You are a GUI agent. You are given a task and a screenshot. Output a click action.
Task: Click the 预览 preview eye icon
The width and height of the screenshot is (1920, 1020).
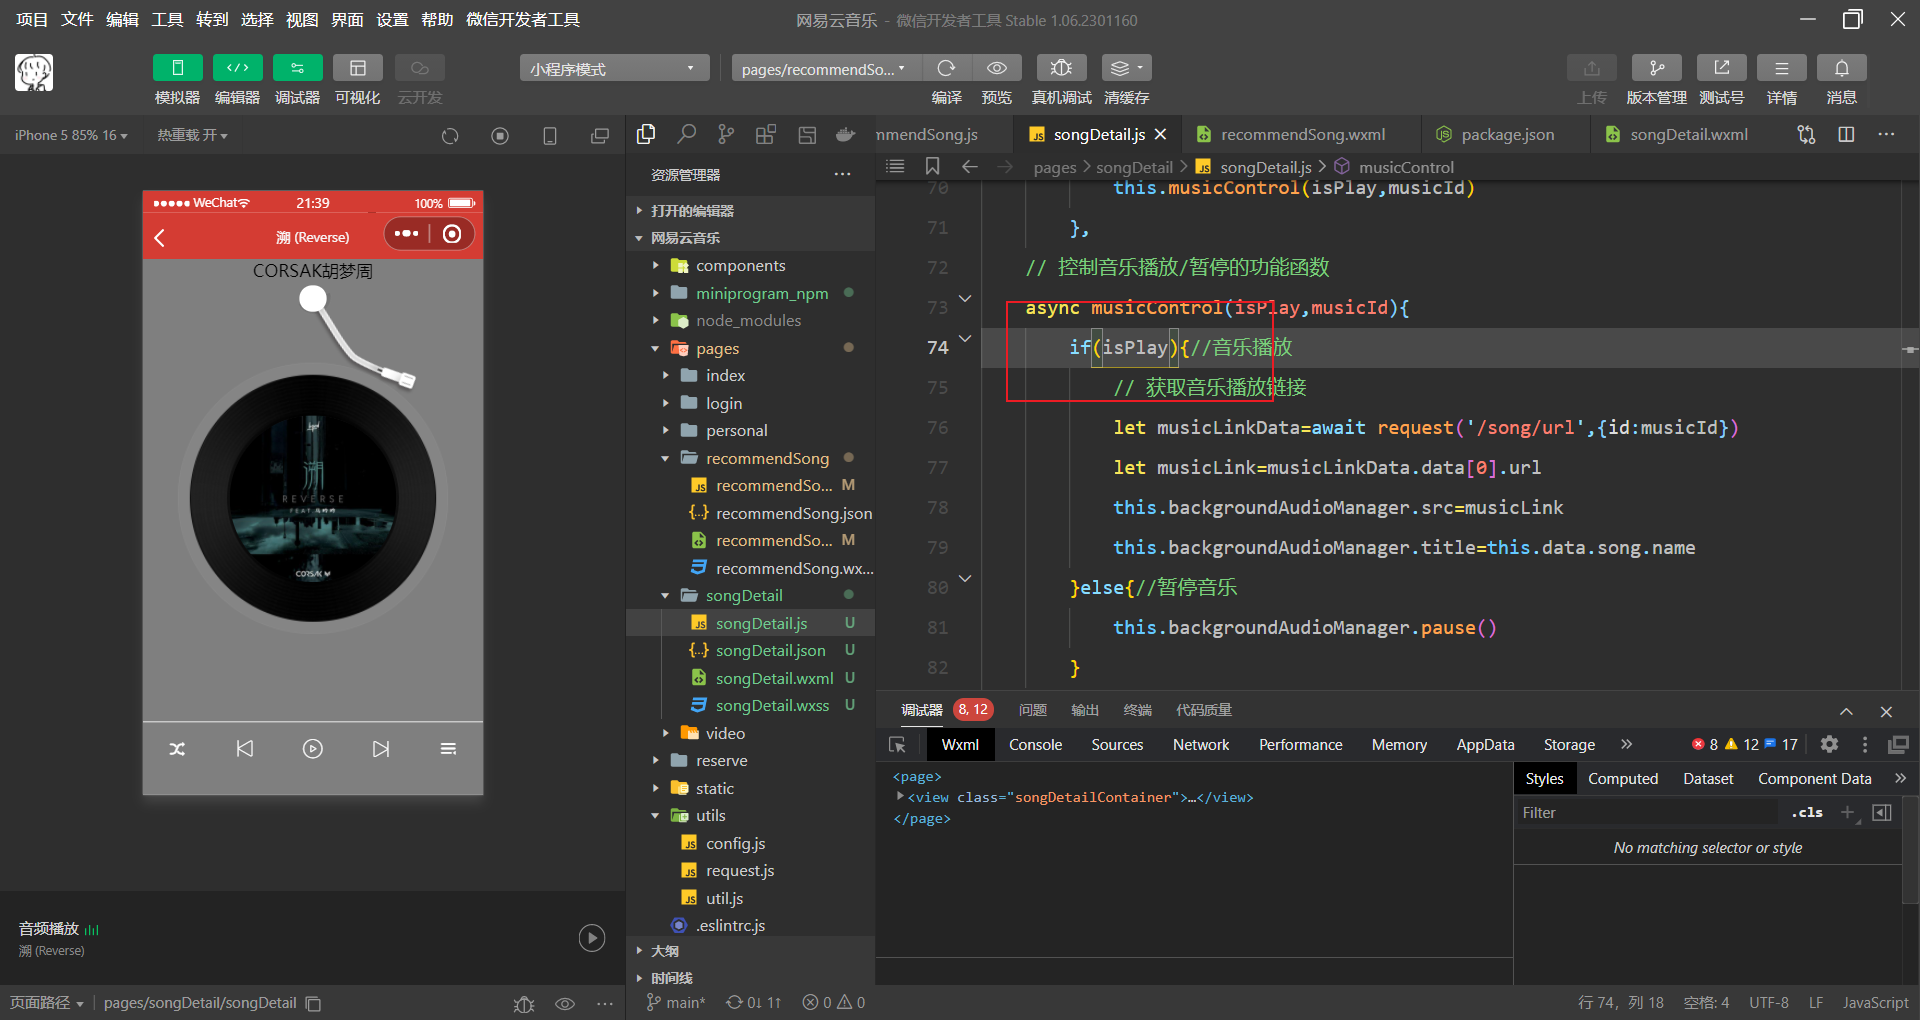[997, 68]
